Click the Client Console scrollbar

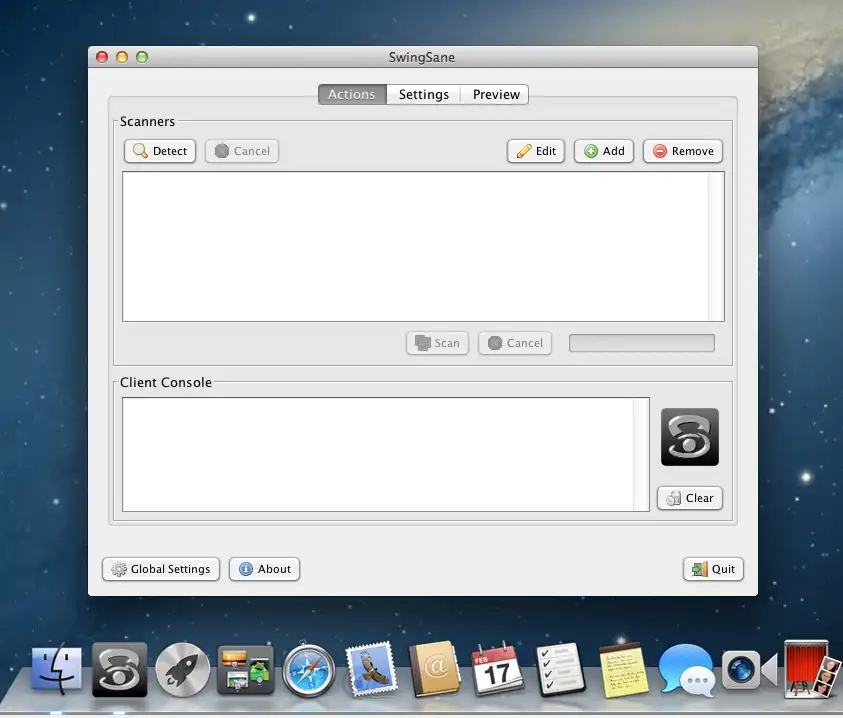click(641, 454)
